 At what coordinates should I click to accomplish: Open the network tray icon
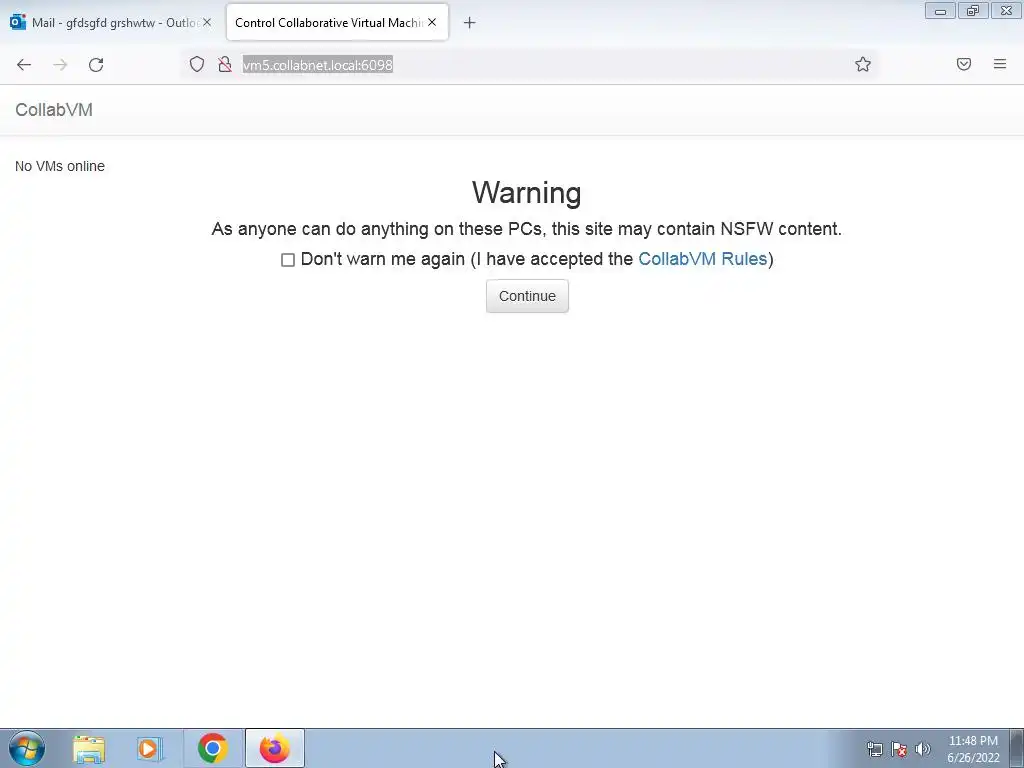point(874,749)
